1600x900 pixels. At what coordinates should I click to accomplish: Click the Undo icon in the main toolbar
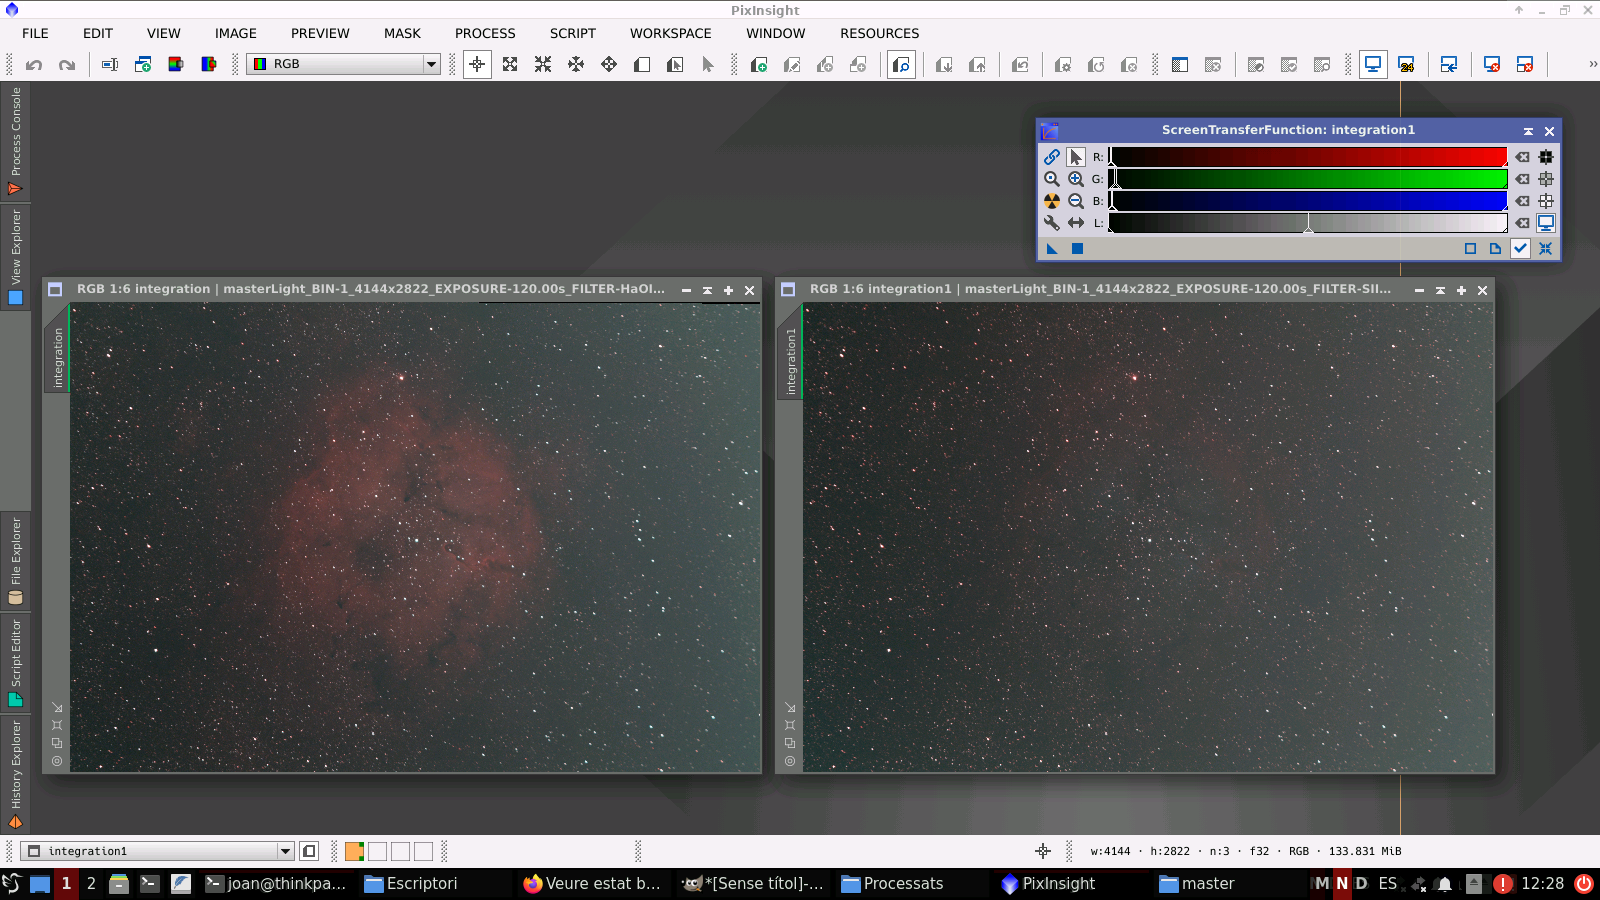click(x=34, y=64)
